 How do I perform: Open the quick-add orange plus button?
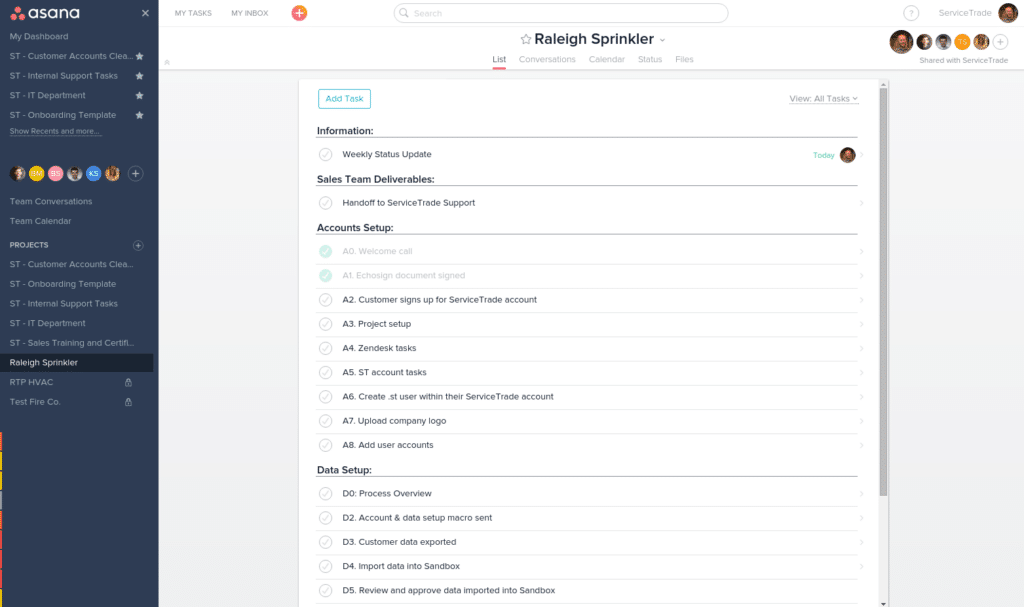click(299, 13)
